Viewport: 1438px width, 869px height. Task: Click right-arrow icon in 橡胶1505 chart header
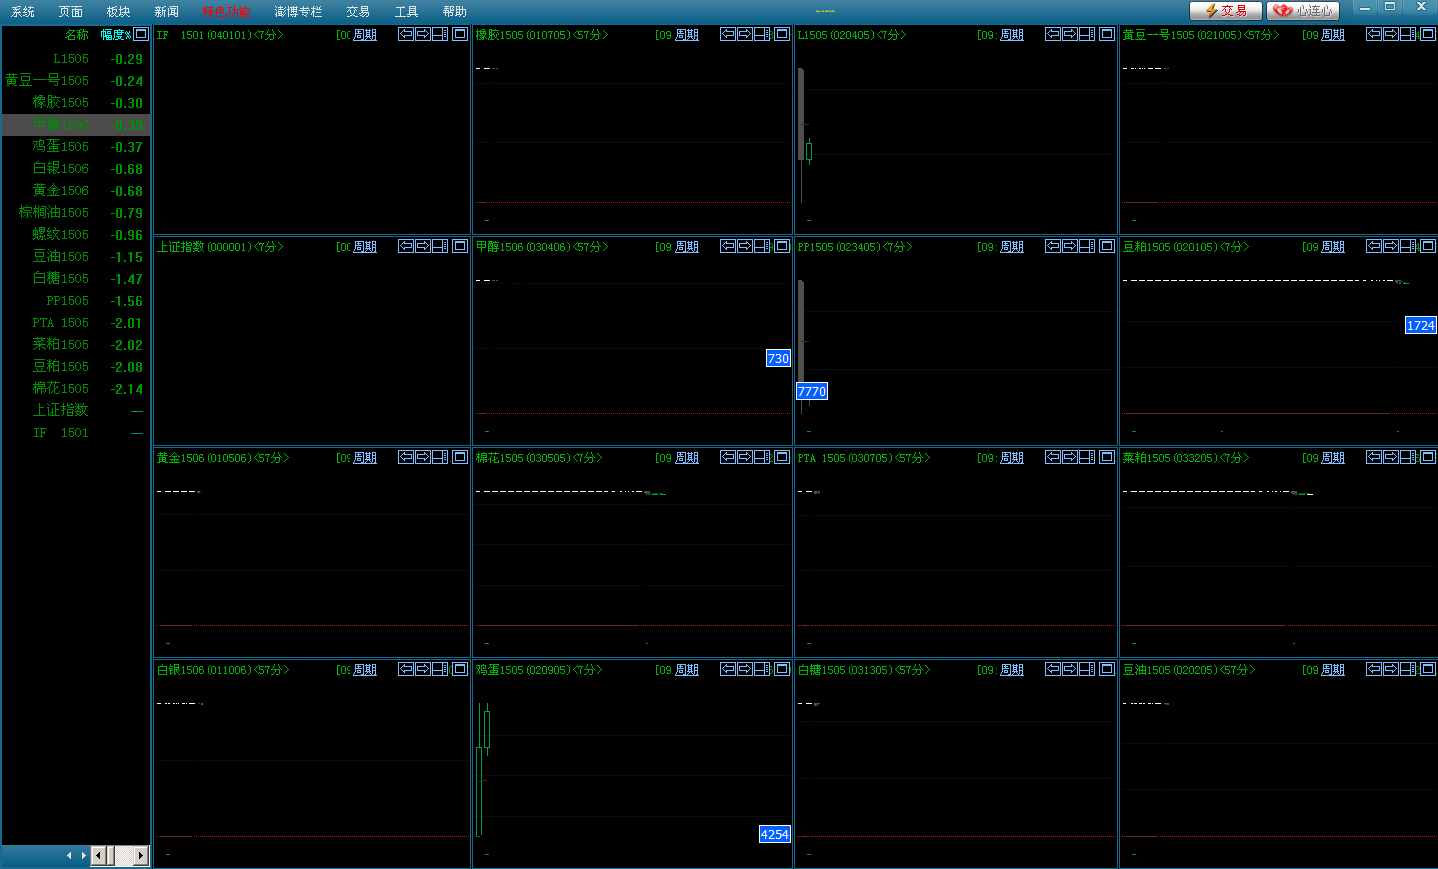[745, 34]
